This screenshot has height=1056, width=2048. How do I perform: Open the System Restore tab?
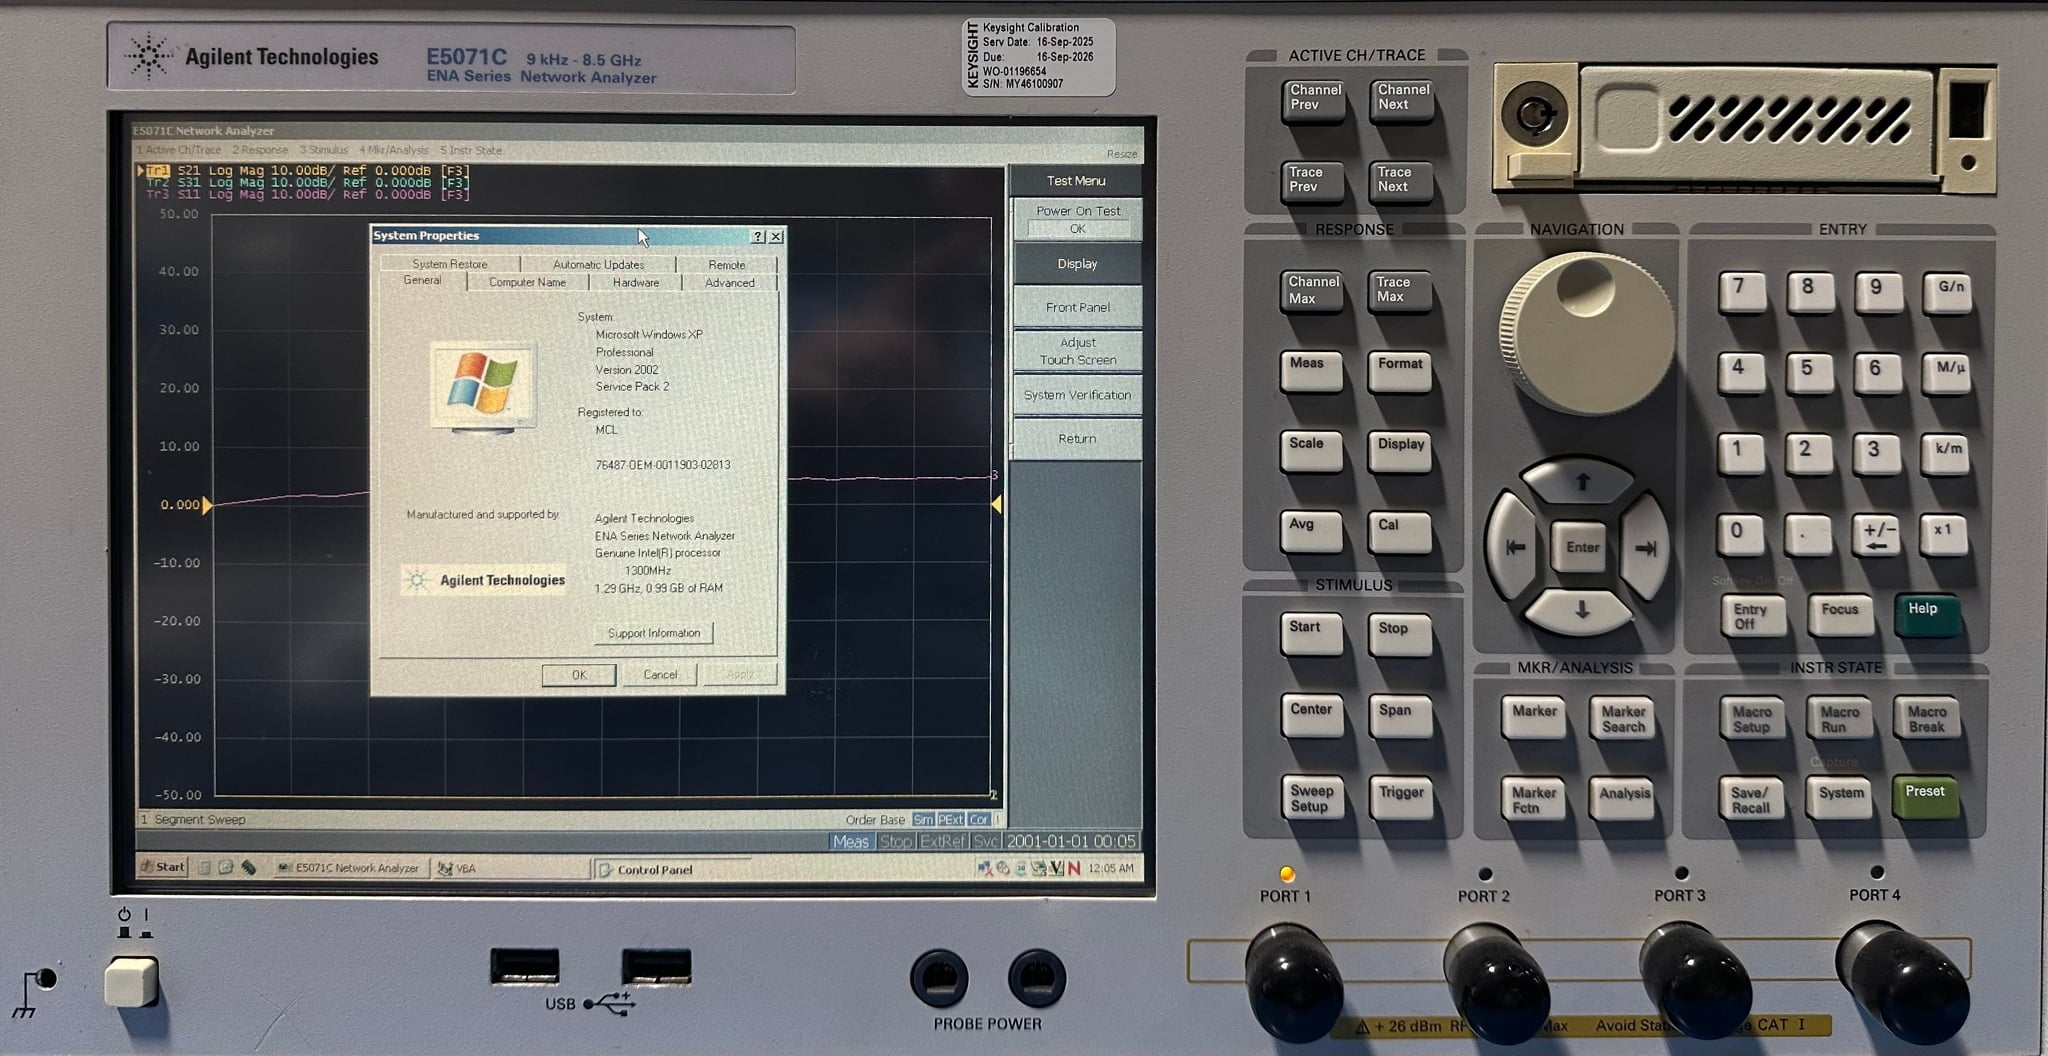click(450, 264)
